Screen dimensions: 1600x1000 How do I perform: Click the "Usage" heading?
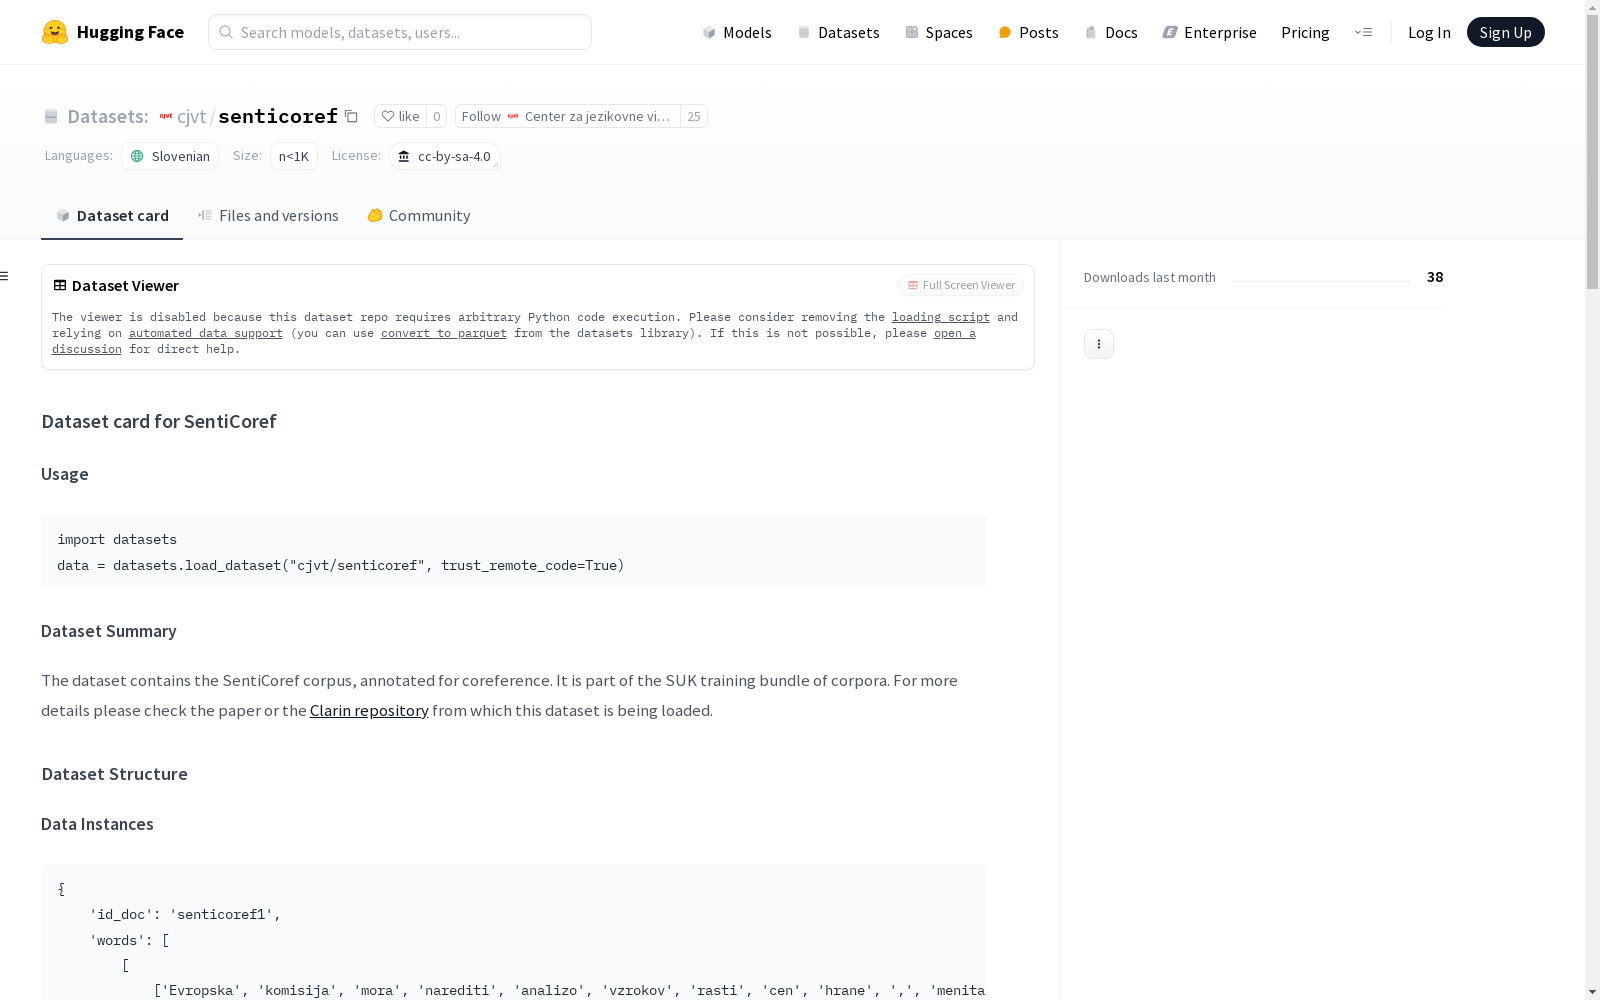tap(65, 474)
